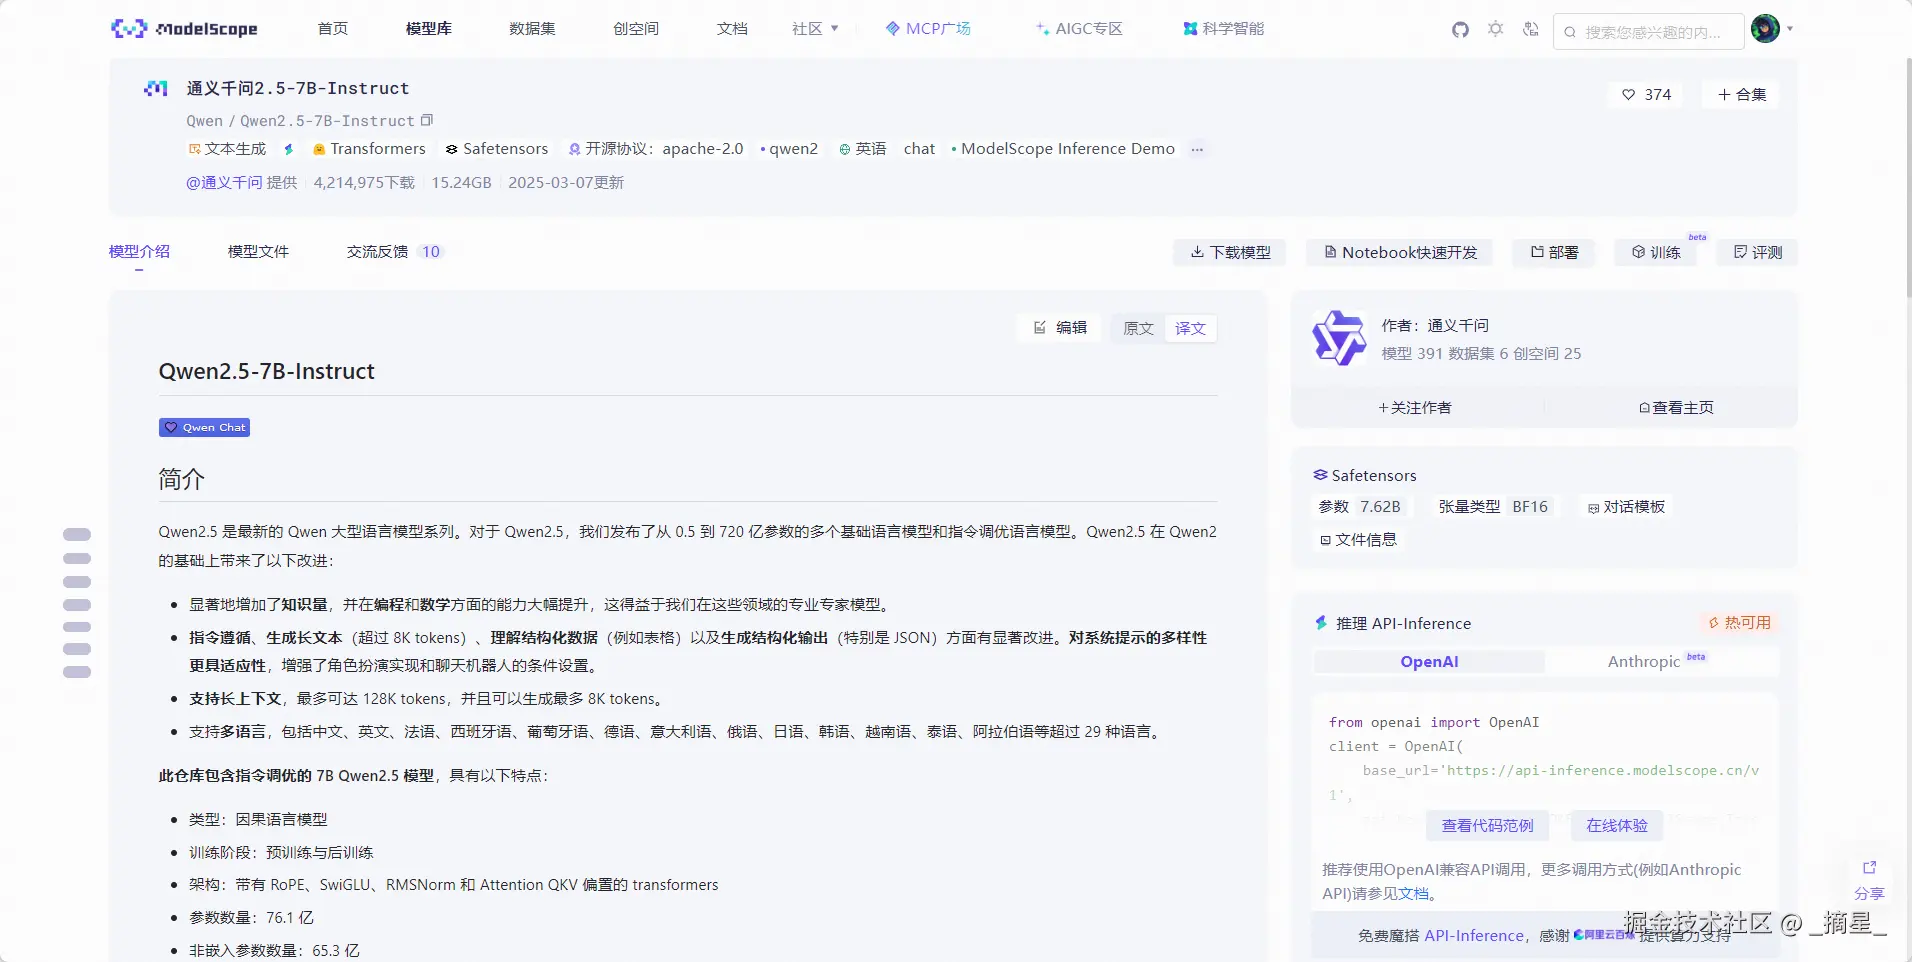Switch to the 模型文件 tab
This screenshot has width=1912, height=962.
pos(258,252)
